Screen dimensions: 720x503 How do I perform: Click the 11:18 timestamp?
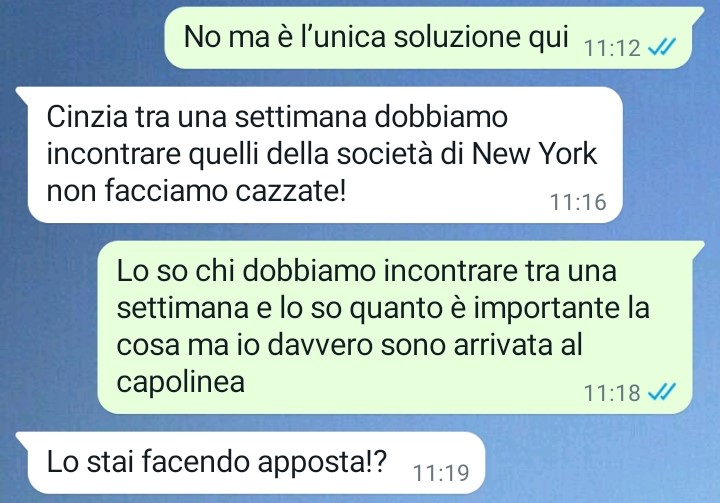612,393
